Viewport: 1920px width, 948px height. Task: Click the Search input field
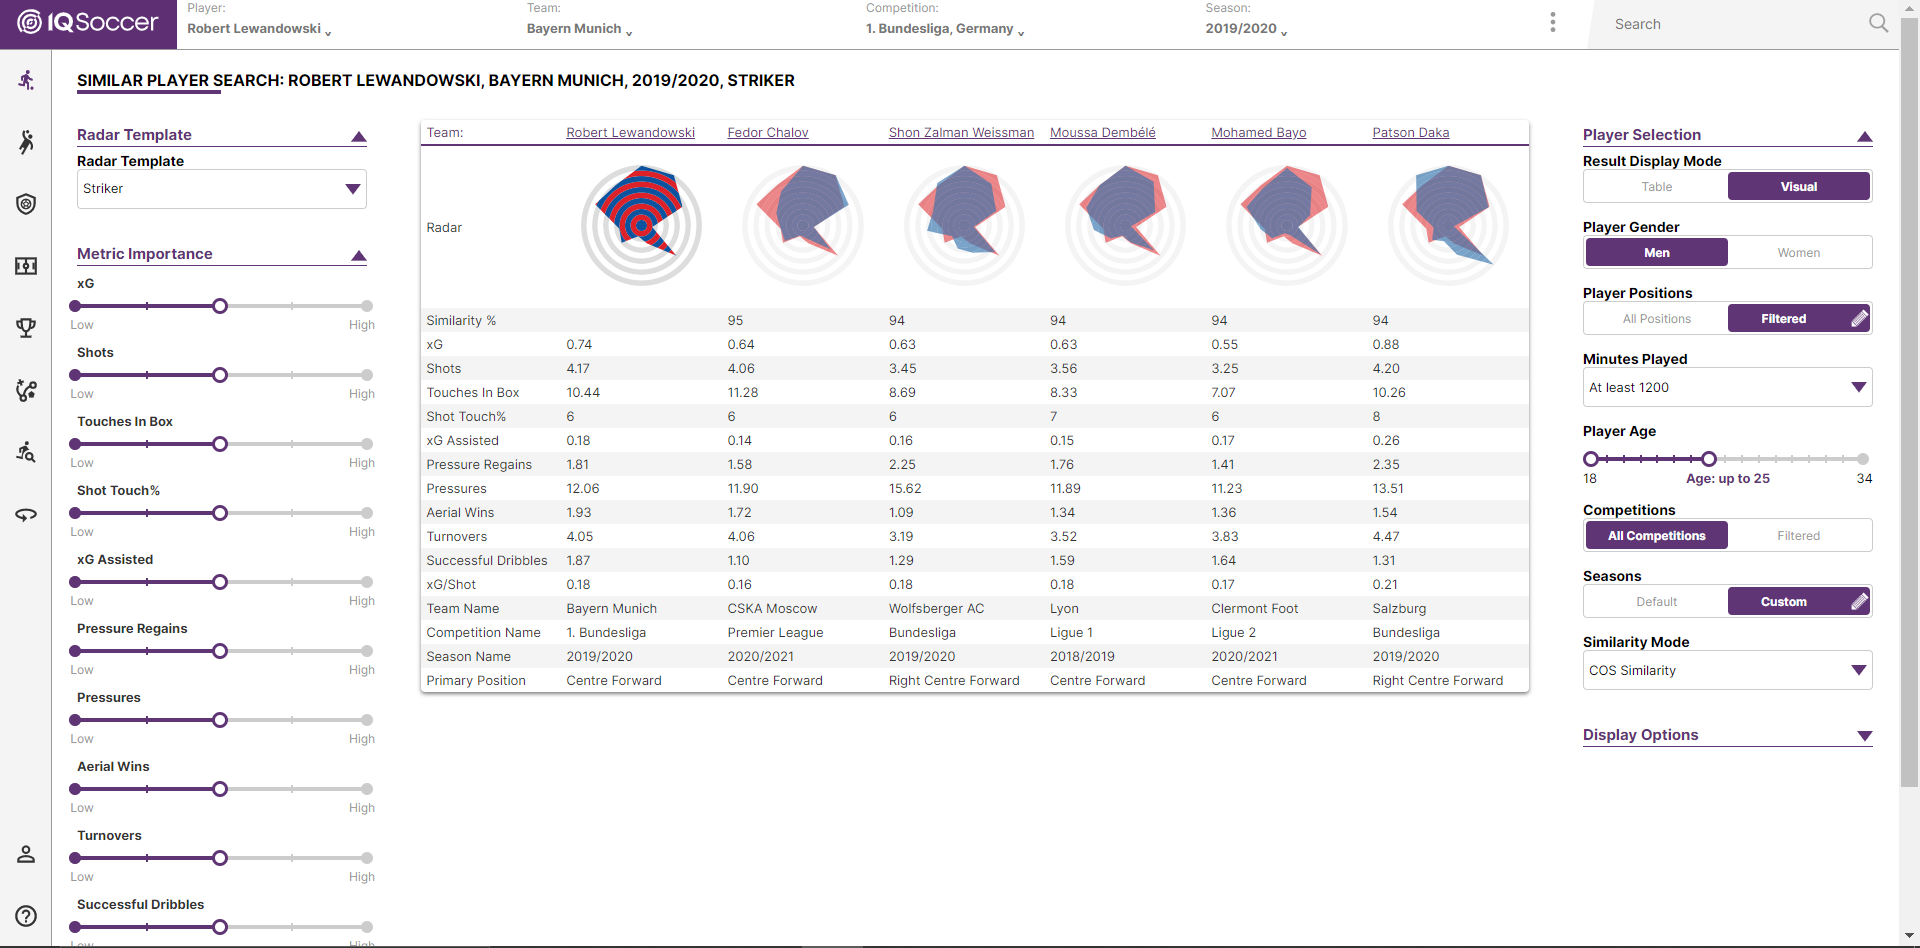pos(1735,24)
